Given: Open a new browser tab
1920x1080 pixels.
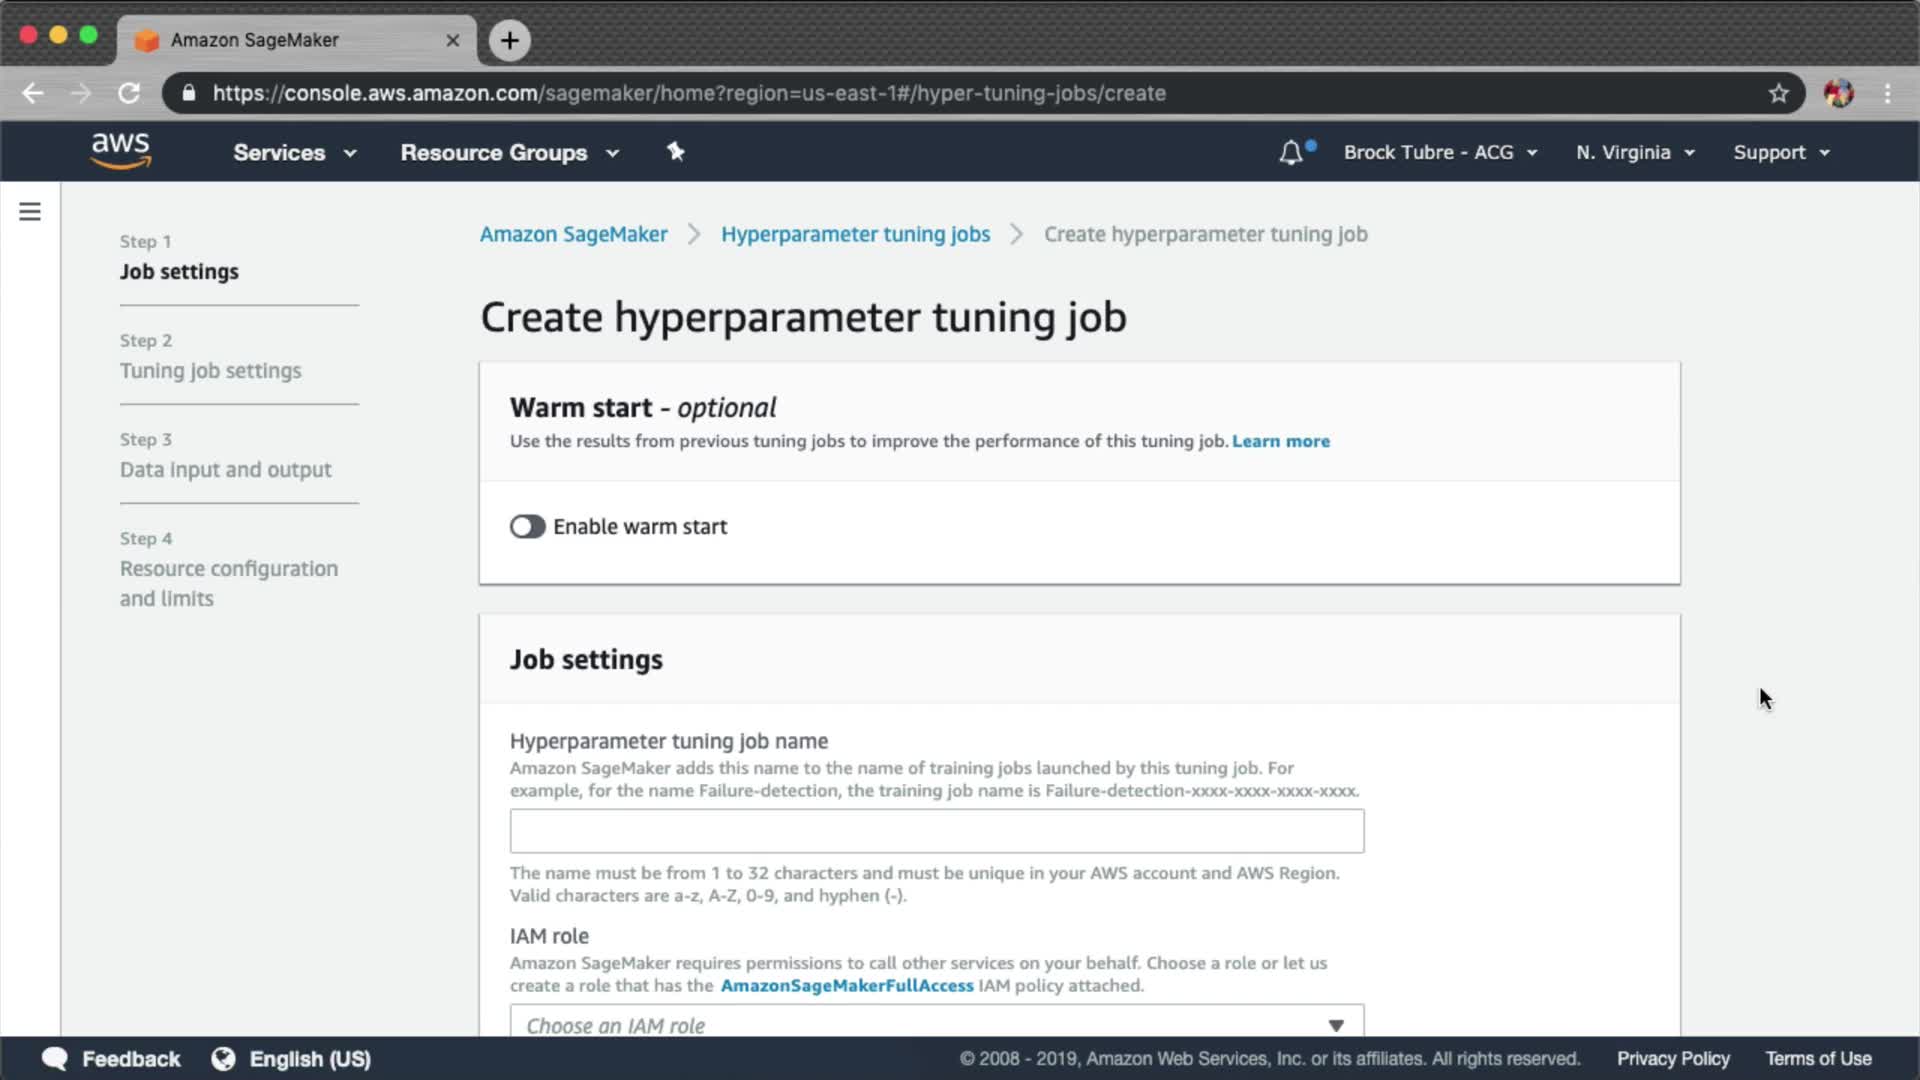Looking at the screenshot, I should pos(509,40).
